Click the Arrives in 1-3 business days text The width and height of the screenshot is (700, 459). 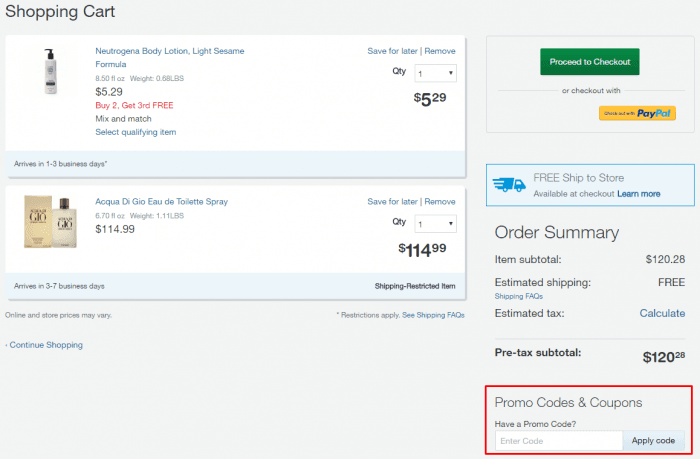[60, 164]
